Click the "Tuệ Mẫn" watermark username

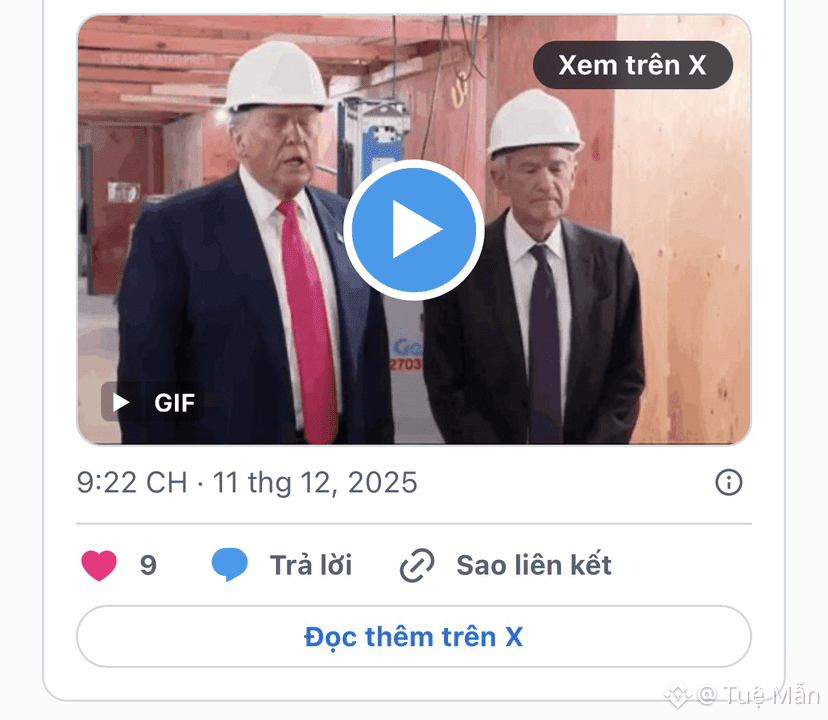point(771,695)
